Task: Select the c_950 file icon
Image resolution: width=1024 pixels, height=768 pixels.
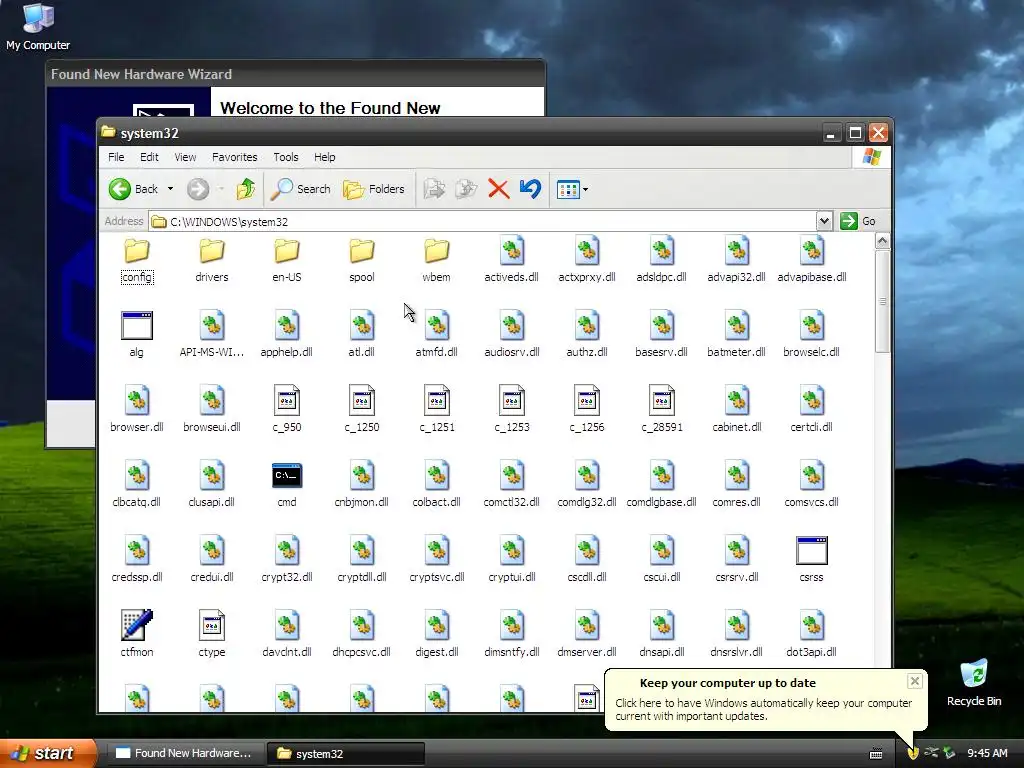Action: coord(287,409)
